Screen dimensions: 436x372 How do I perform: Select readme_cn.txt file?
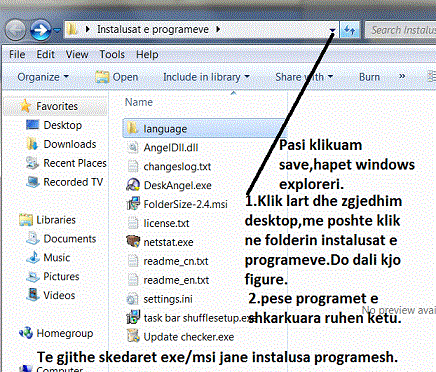point(176,261)
